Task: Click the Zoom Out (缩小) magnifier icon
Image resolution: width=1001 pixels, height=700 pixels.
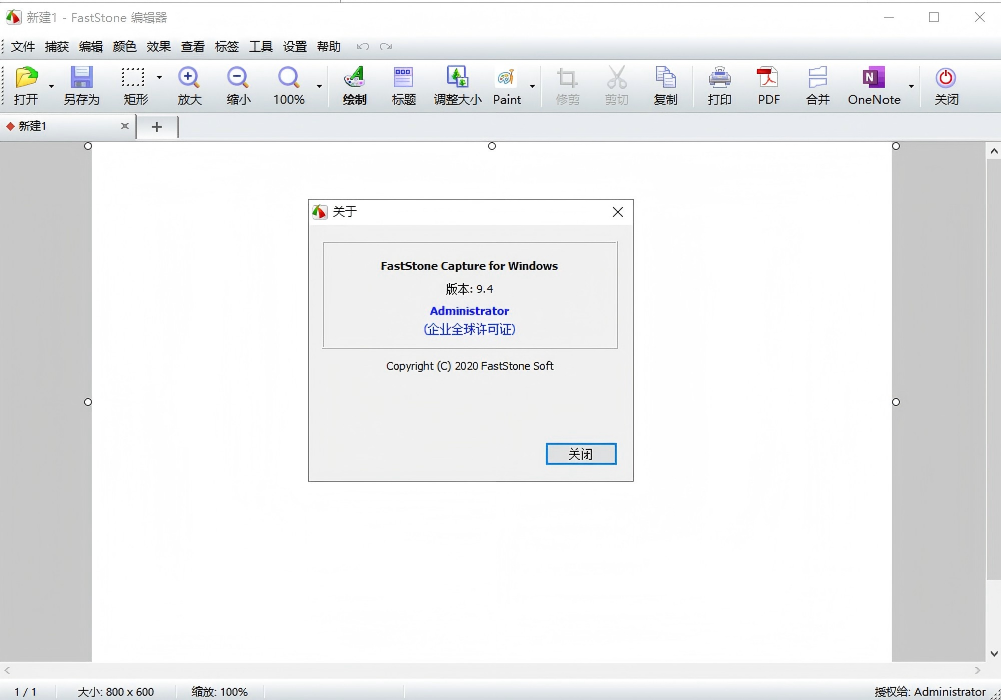Action: 238,79
